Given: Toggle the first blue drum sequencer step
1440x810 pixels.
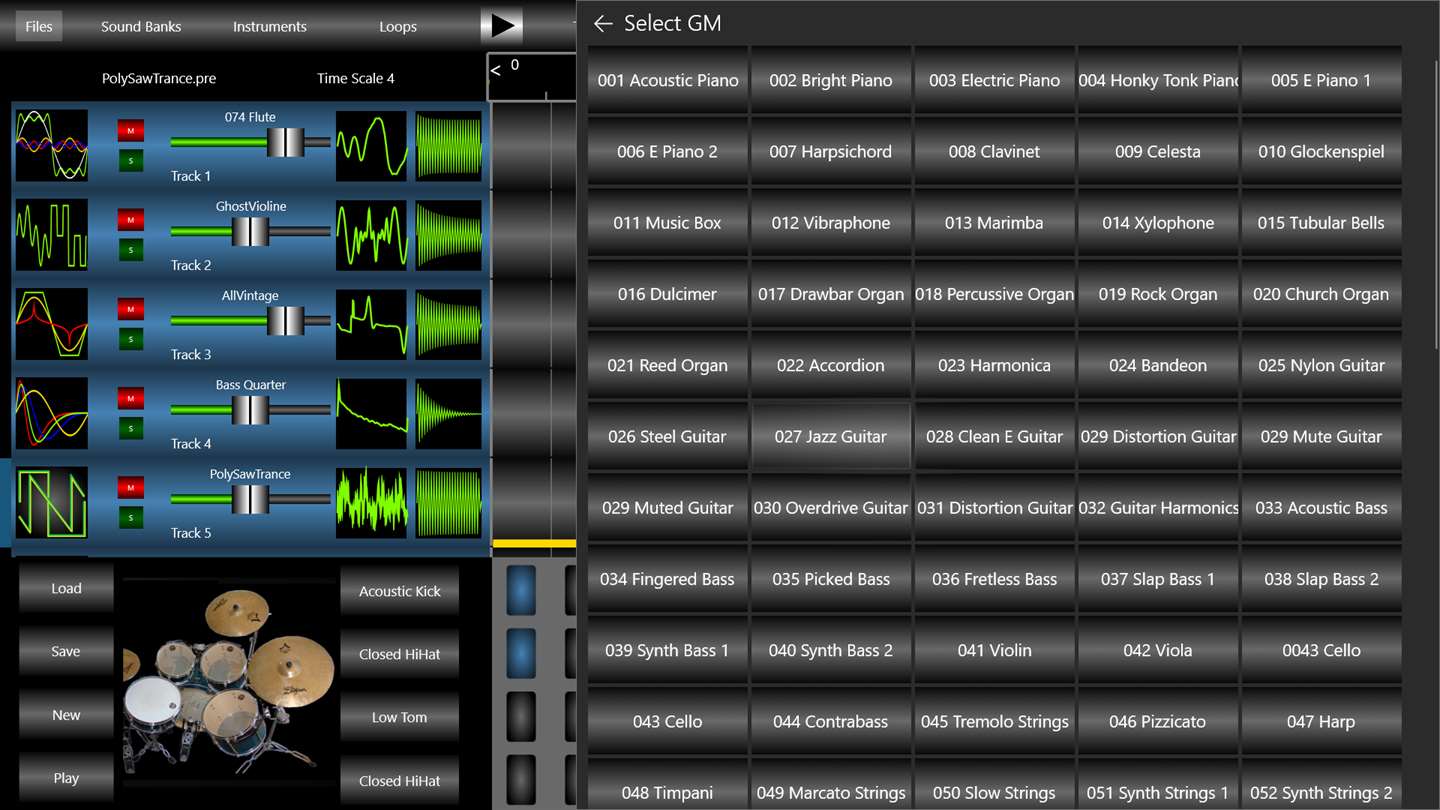Looking at the screenshot, I should pos(521,590).
